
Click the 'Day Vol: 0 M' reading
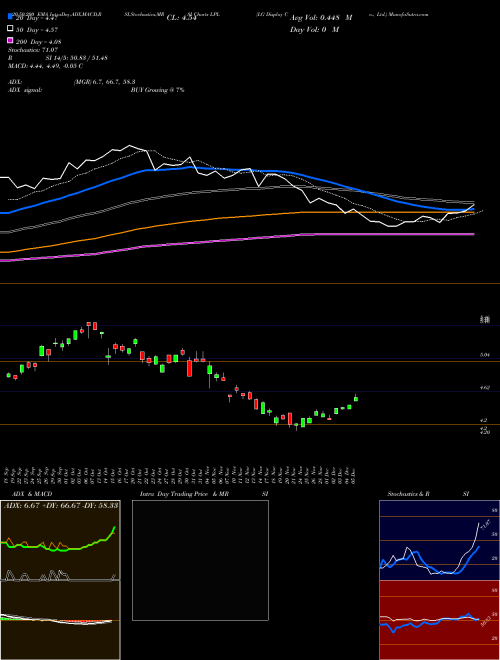pos(314,29)
